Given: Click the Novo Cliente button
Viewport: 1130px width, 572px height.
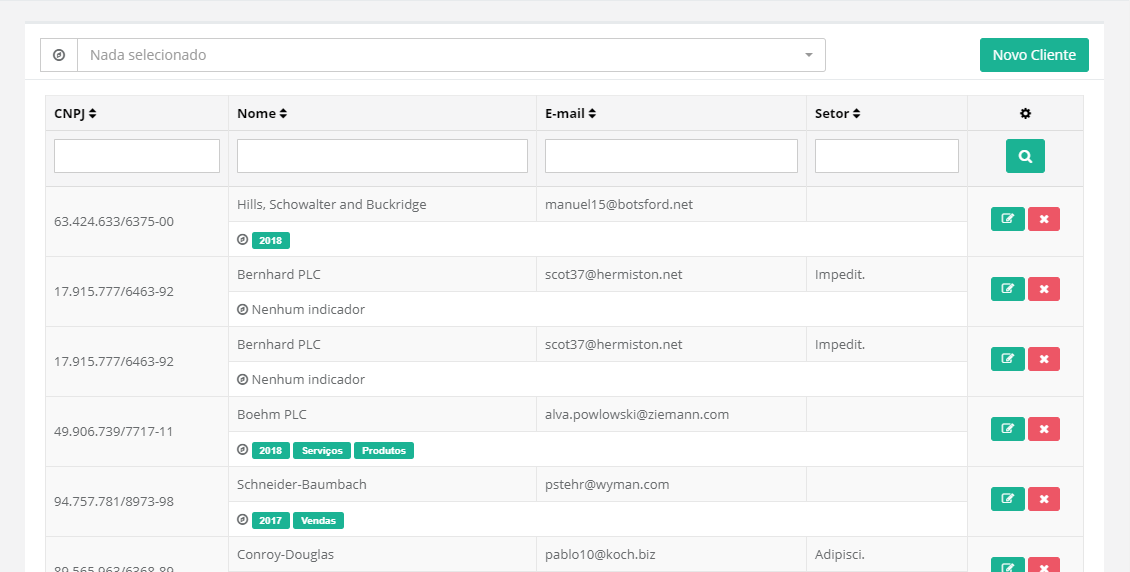Looking at the screenshot, I should [x=1034, y=55].
